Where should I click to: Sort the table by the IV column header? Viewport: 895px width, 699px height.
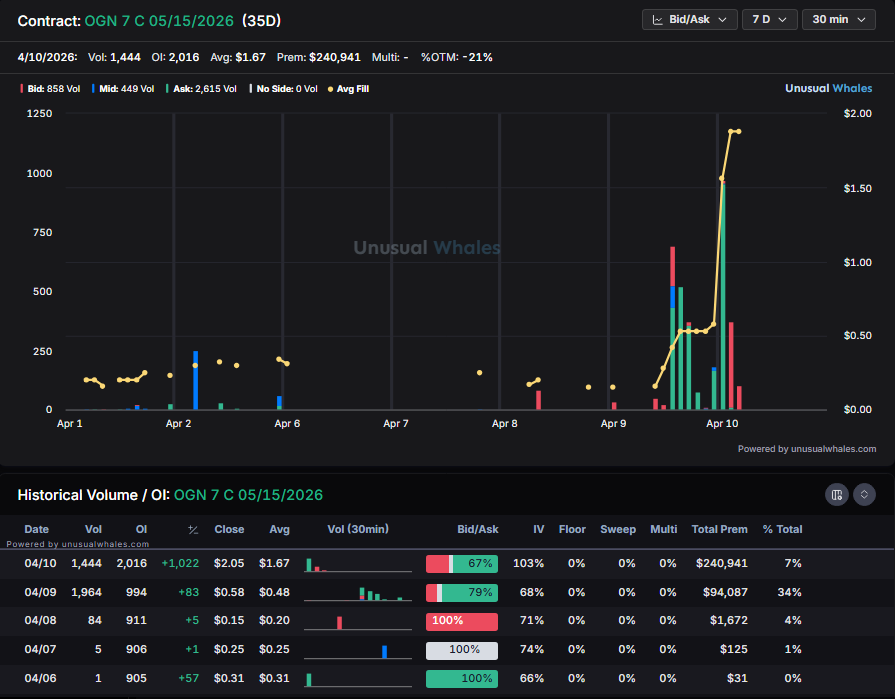538,529
